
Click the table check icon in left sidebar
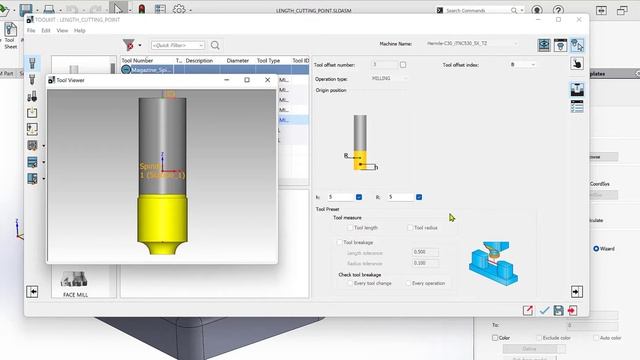click(x=32, y=162)
